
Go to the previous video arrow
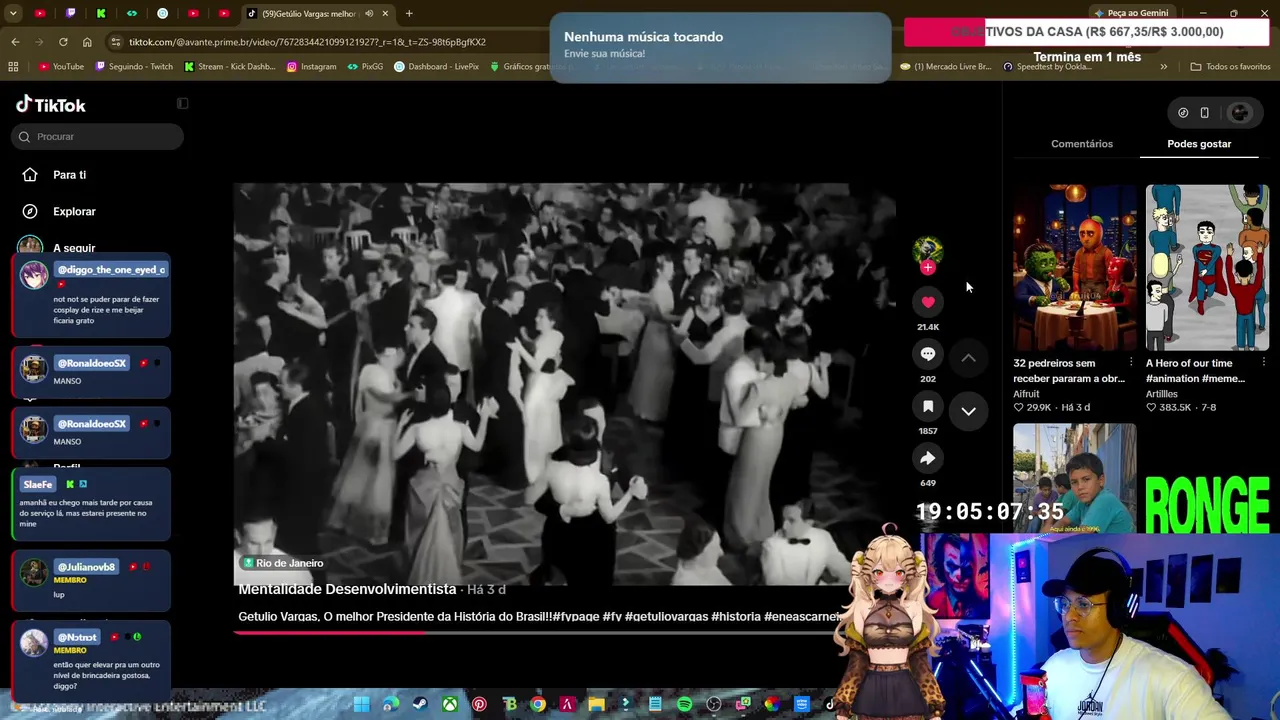[x=968, y=357]
